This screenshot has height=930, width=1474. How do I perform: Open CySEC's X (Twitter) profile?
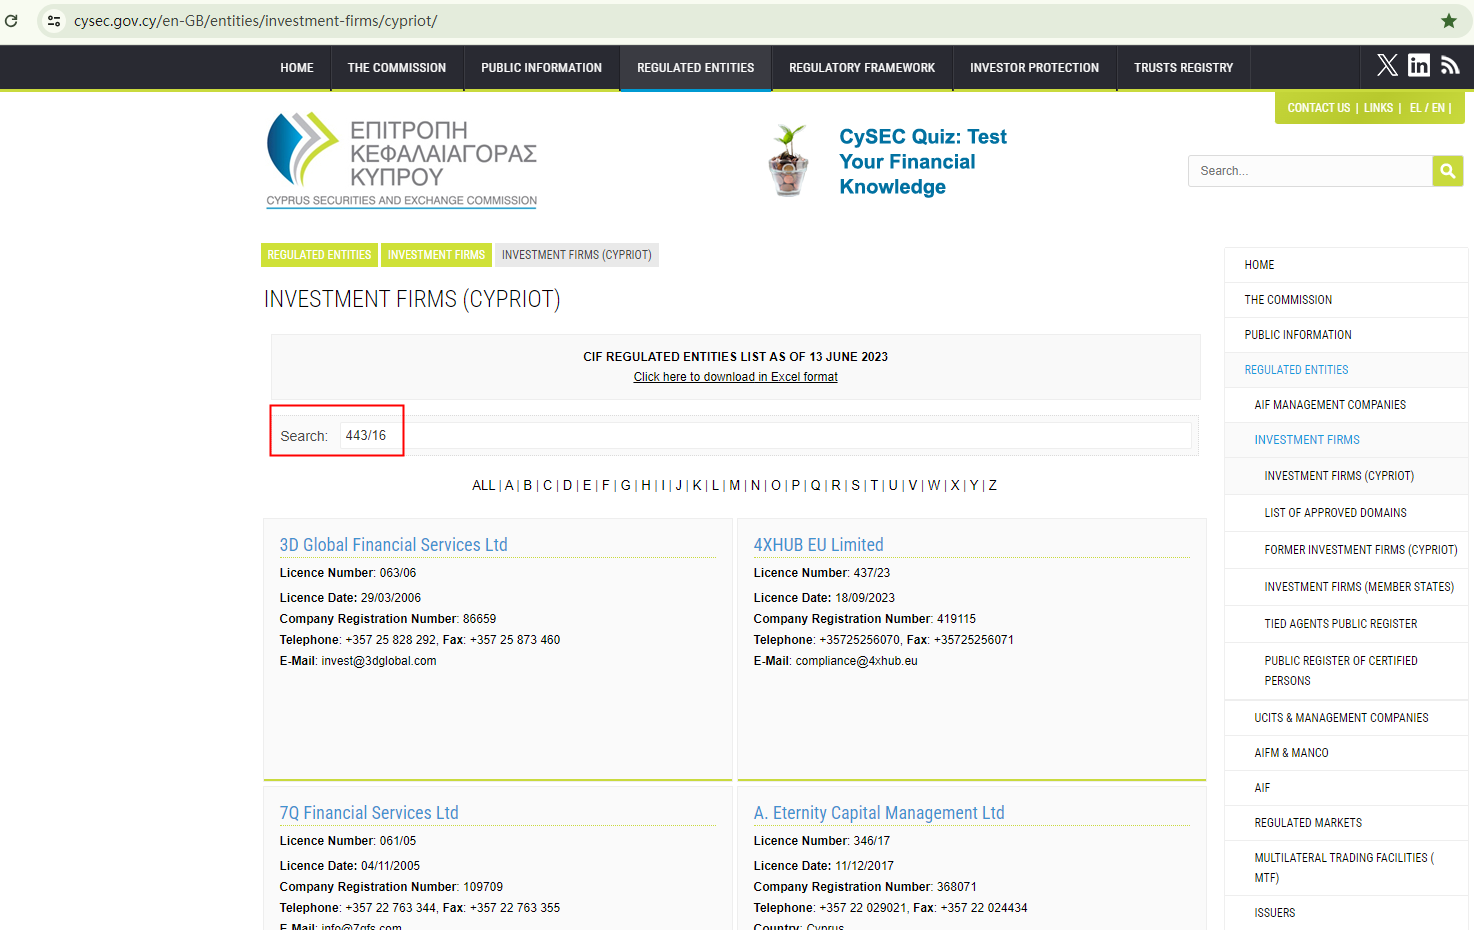[x=1387, y=65]
